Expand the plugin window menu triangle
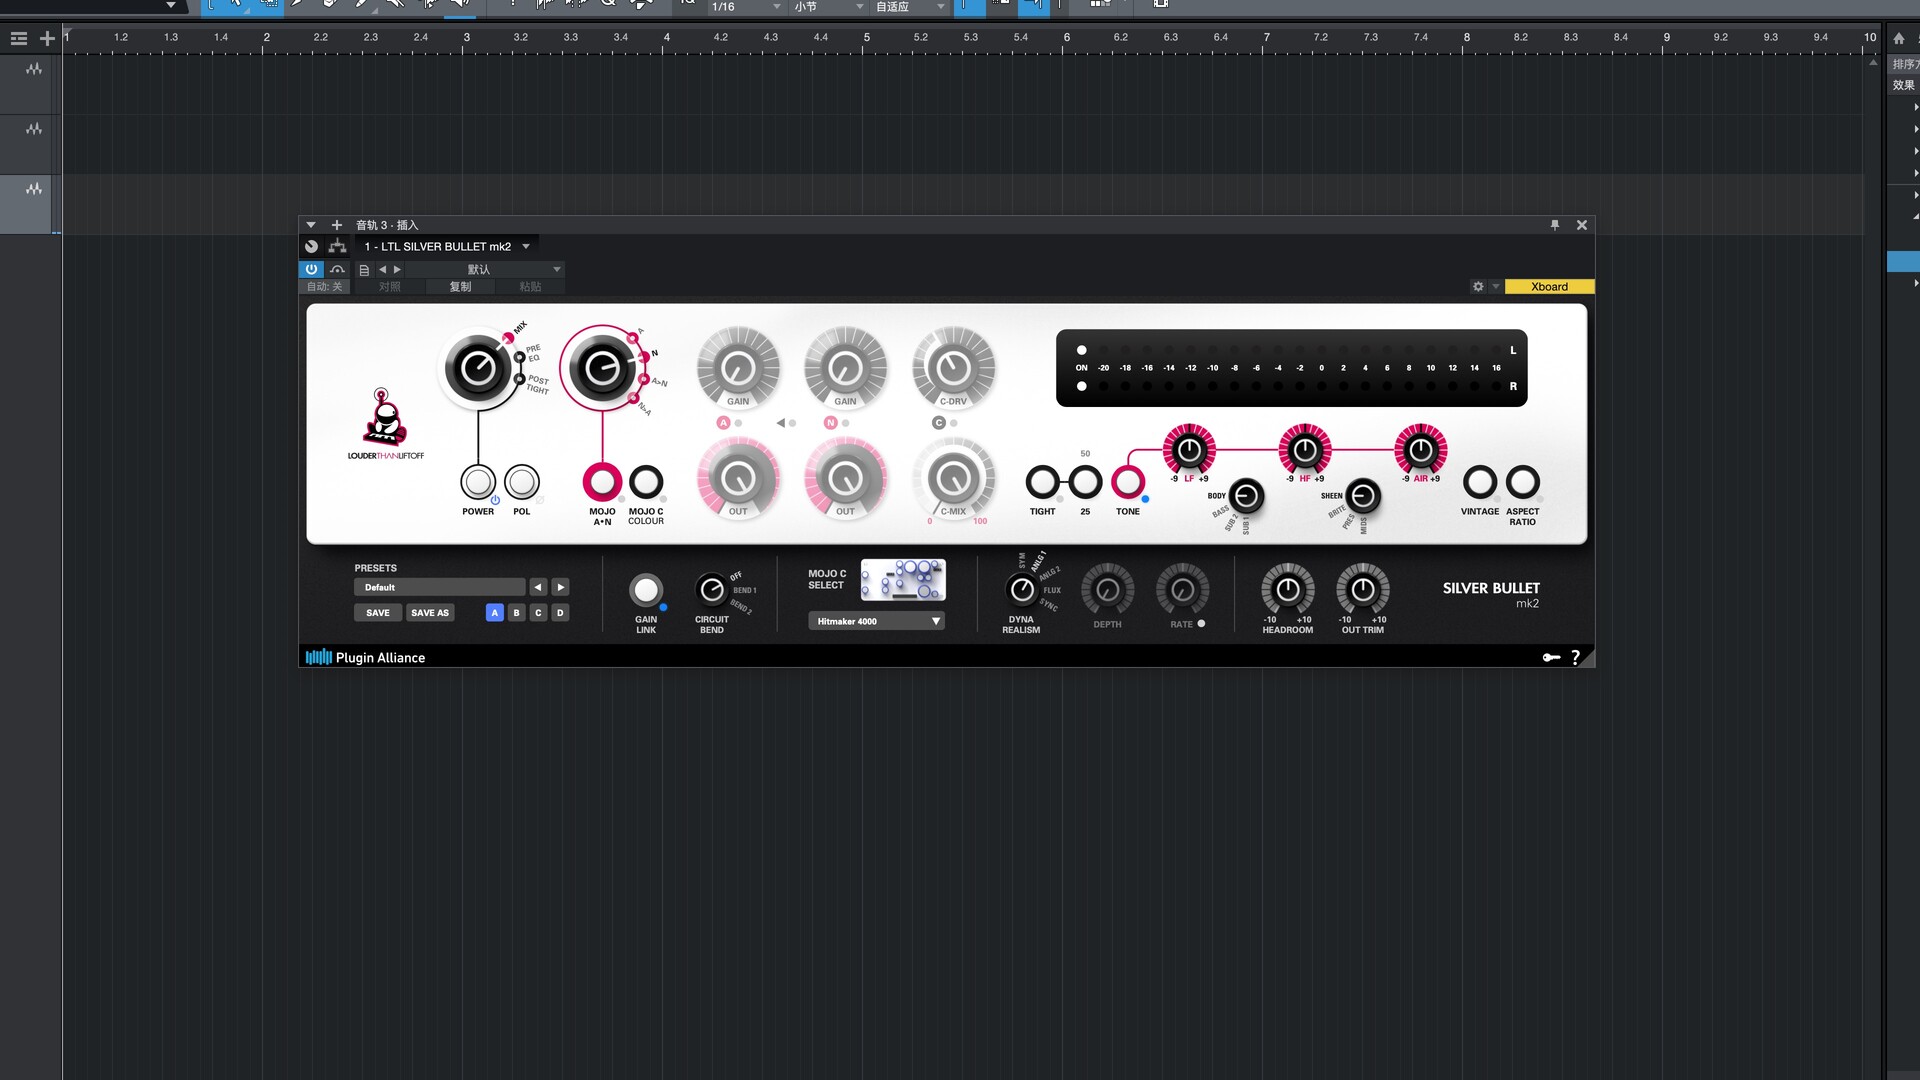This screenshot has height=1080, width=1920. (x=311, y=225)
